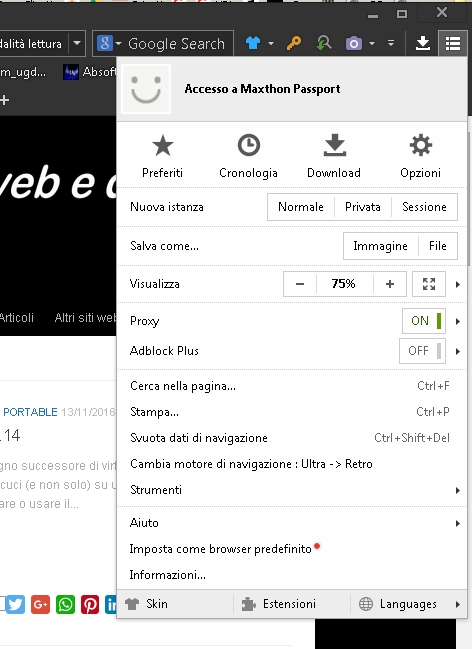Expand the Languages submenu arrow
The width and height of the screenshot is (472, 649).
[x=458, y=604]
